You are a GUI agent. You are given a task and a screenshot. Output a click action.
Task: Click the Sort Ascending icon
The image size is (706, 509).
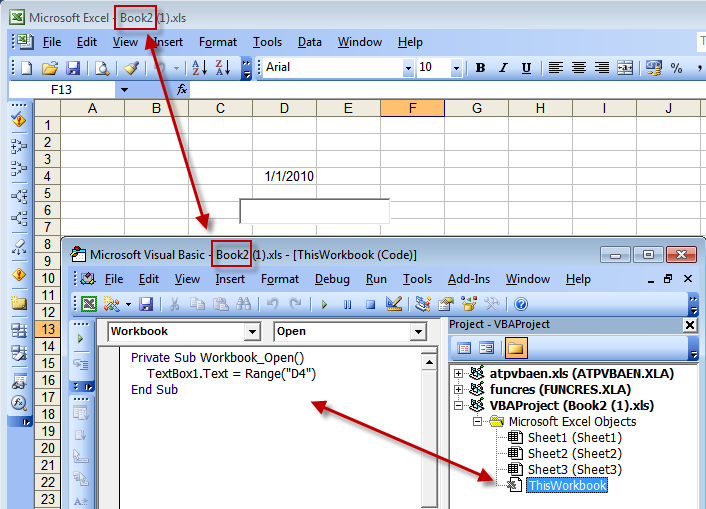(x=198, y=68)
